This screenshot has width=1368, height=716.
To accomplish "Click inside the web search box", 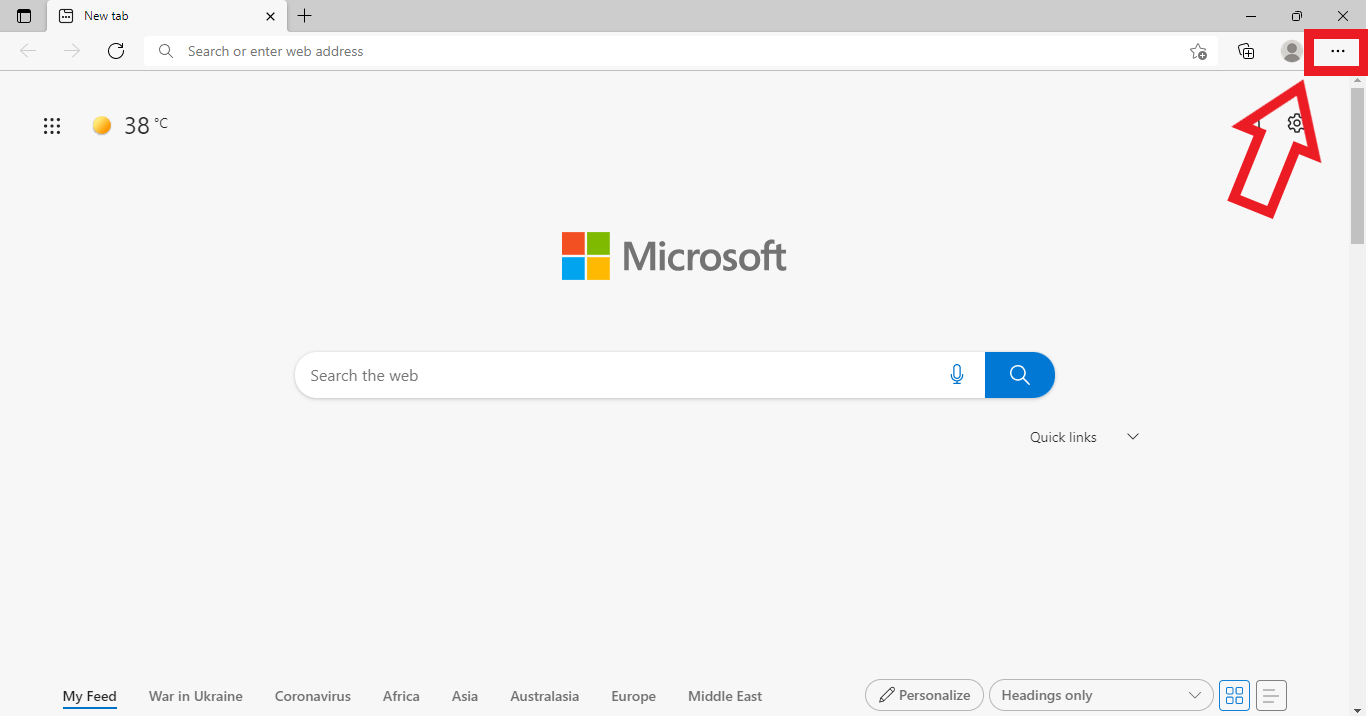I will pos(600,374).
